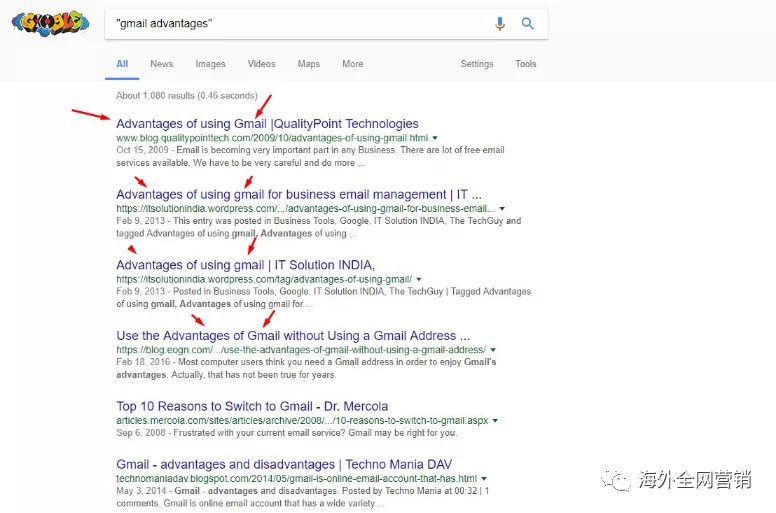Open "Gmail - advantages and disadvantages | Techno Mania DAV"
776x513 pixels.
[x=284, y=465]
